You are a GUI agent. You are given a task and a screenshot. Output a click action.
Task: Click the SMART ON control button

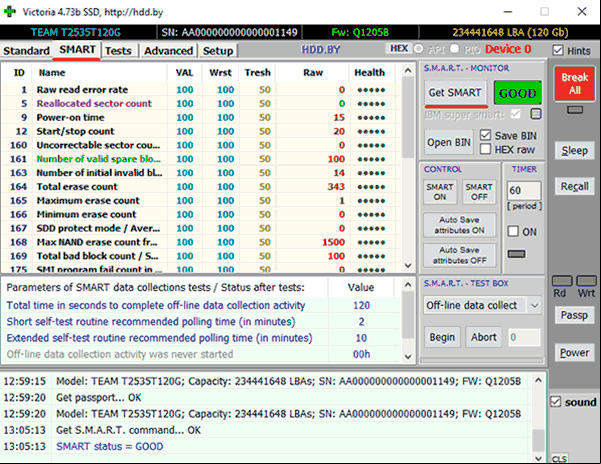440,192
